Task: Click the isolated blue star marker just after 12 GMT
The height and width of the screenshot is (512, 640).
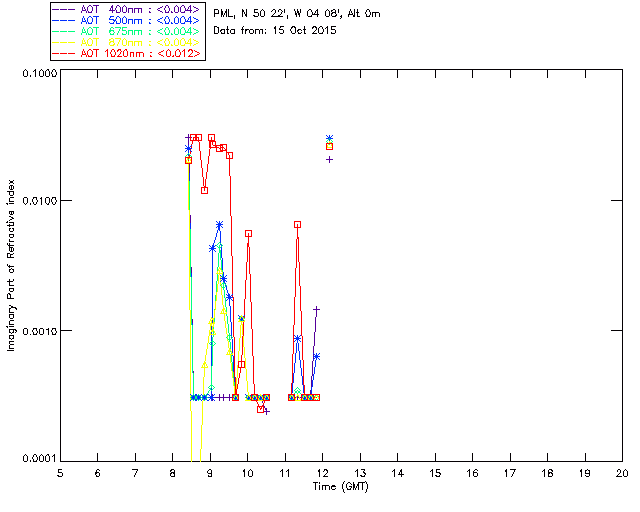Action: click(x=329, y=138)
